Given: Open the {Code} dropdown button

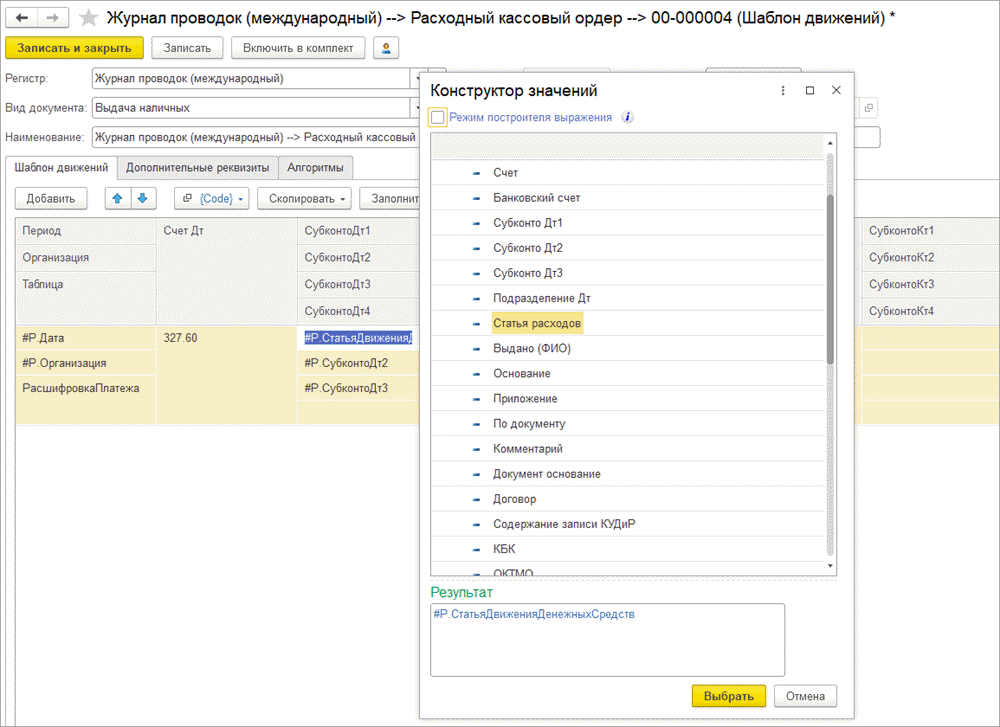Looking at the screenshot, I should 211,198.
